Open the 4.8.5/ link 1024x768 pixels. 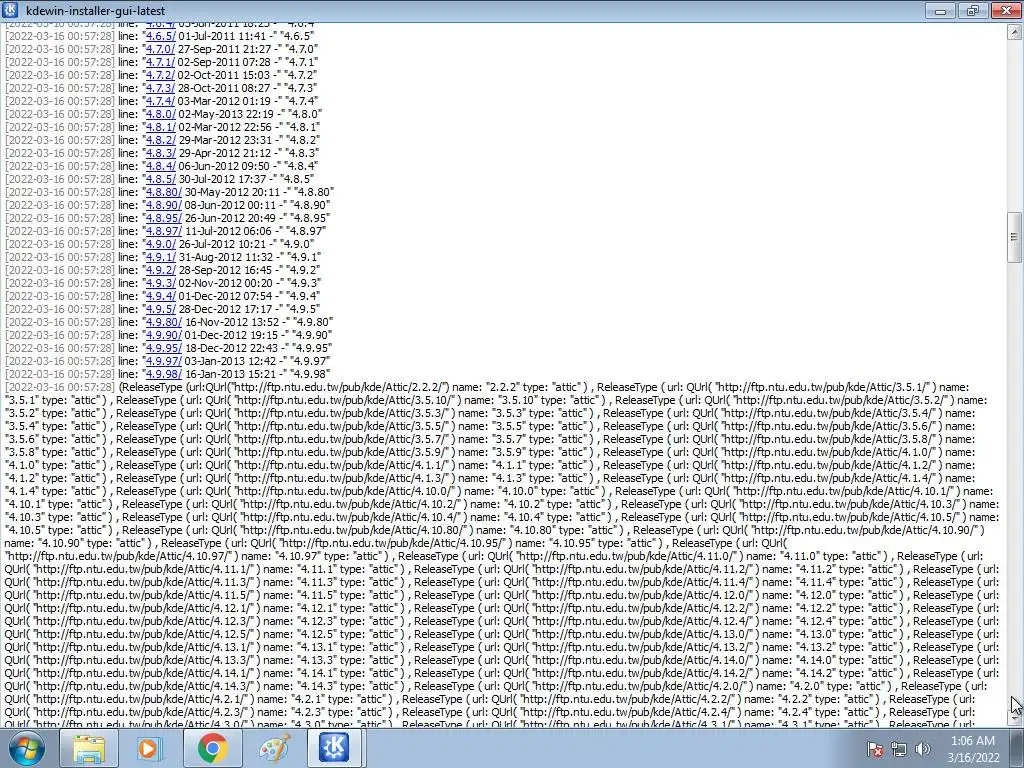tap(160, 179)
